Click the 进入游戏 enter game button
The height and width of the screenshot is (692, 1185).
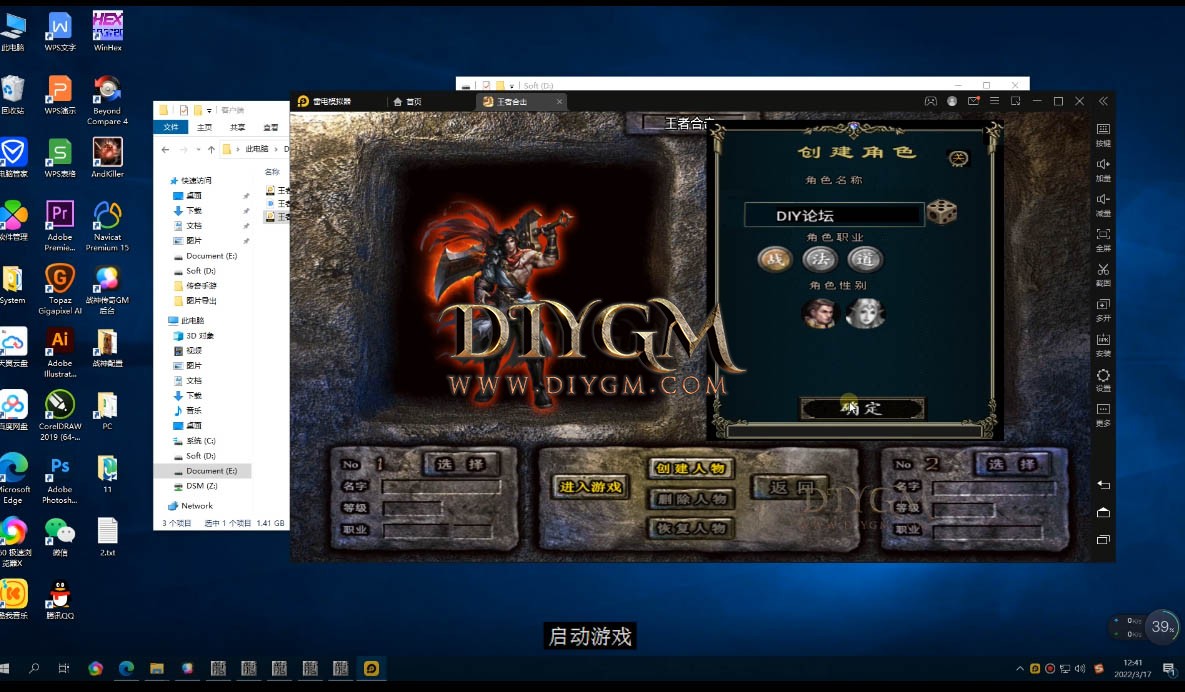tap(590, 487)
